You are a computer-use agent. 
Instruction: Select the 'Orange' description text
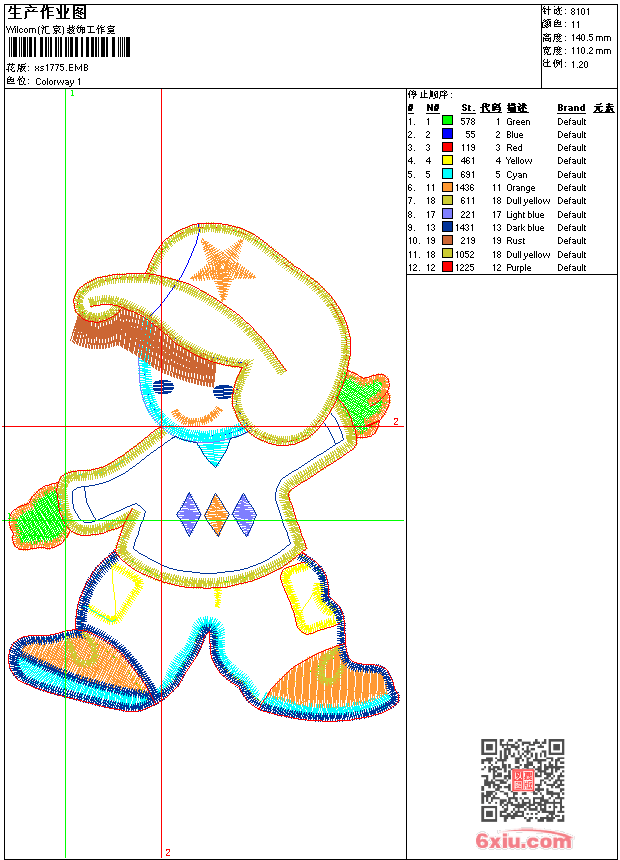click(x=521, y=188)
